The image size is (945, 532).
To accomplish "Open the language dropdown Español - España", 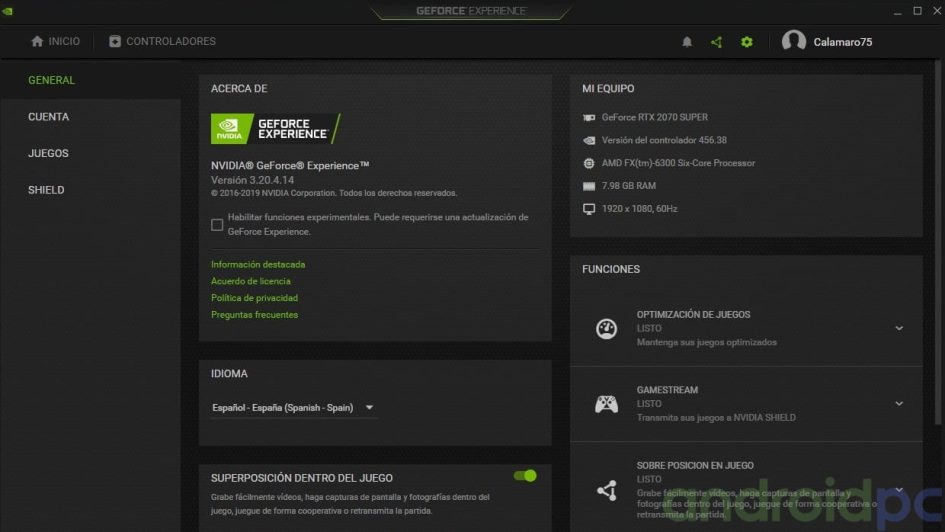I will coord(294,408).
